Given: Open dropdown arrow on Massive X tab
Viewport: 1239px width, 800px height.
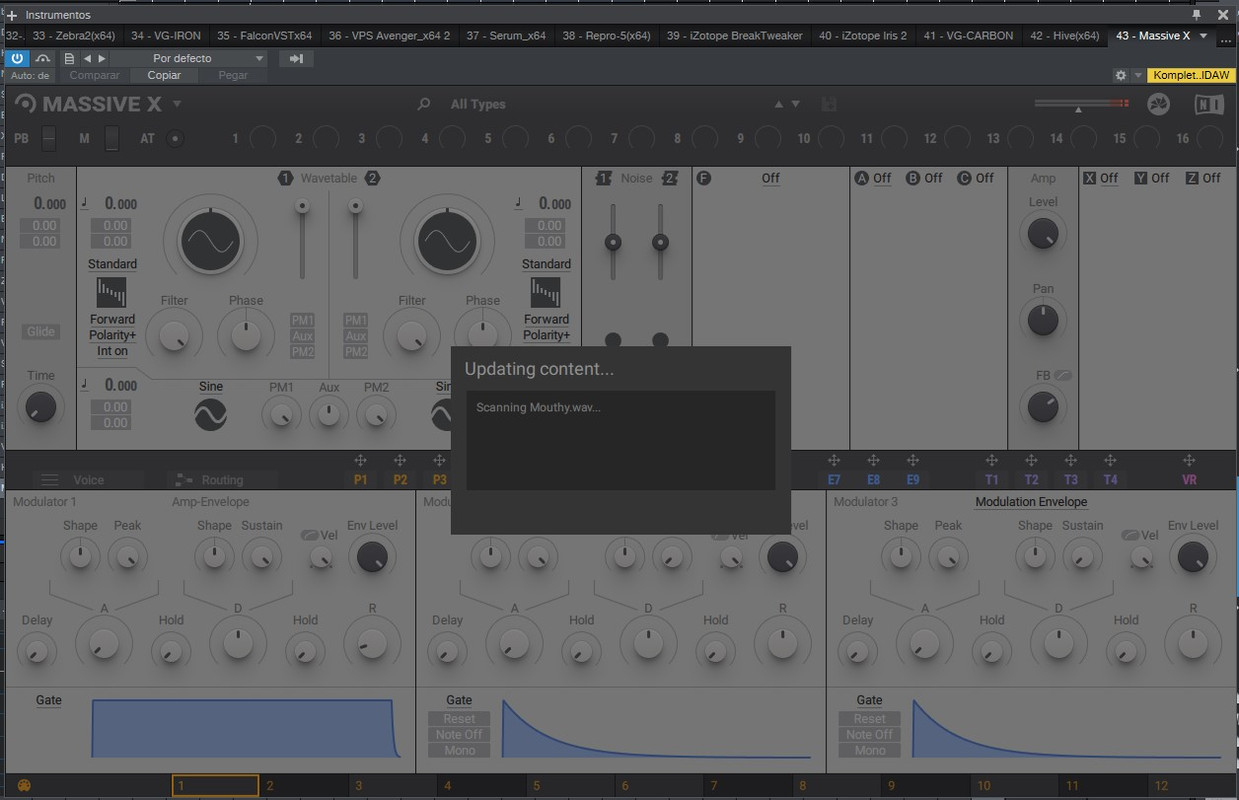Looking at the screenshot, I should click(x=1203, y=36).
